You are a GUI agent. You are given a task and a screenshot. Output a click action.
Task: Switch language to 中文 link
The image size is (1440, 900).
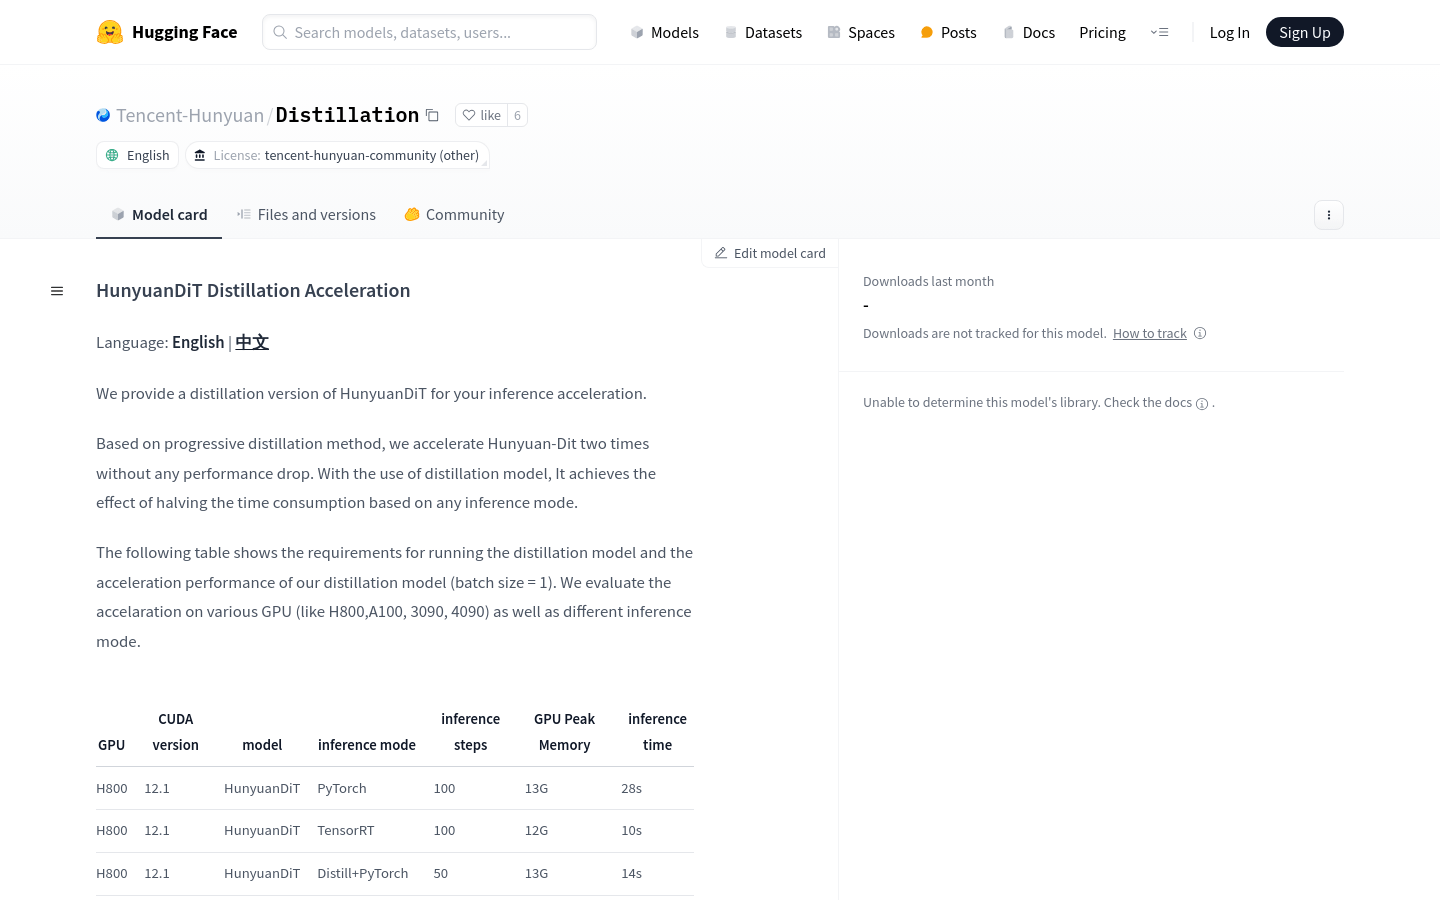[x=252, y=342]
